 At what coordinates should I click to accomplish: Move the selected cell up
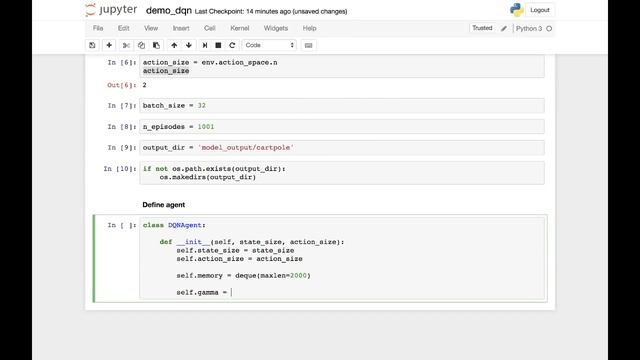[x=174, y=45]
